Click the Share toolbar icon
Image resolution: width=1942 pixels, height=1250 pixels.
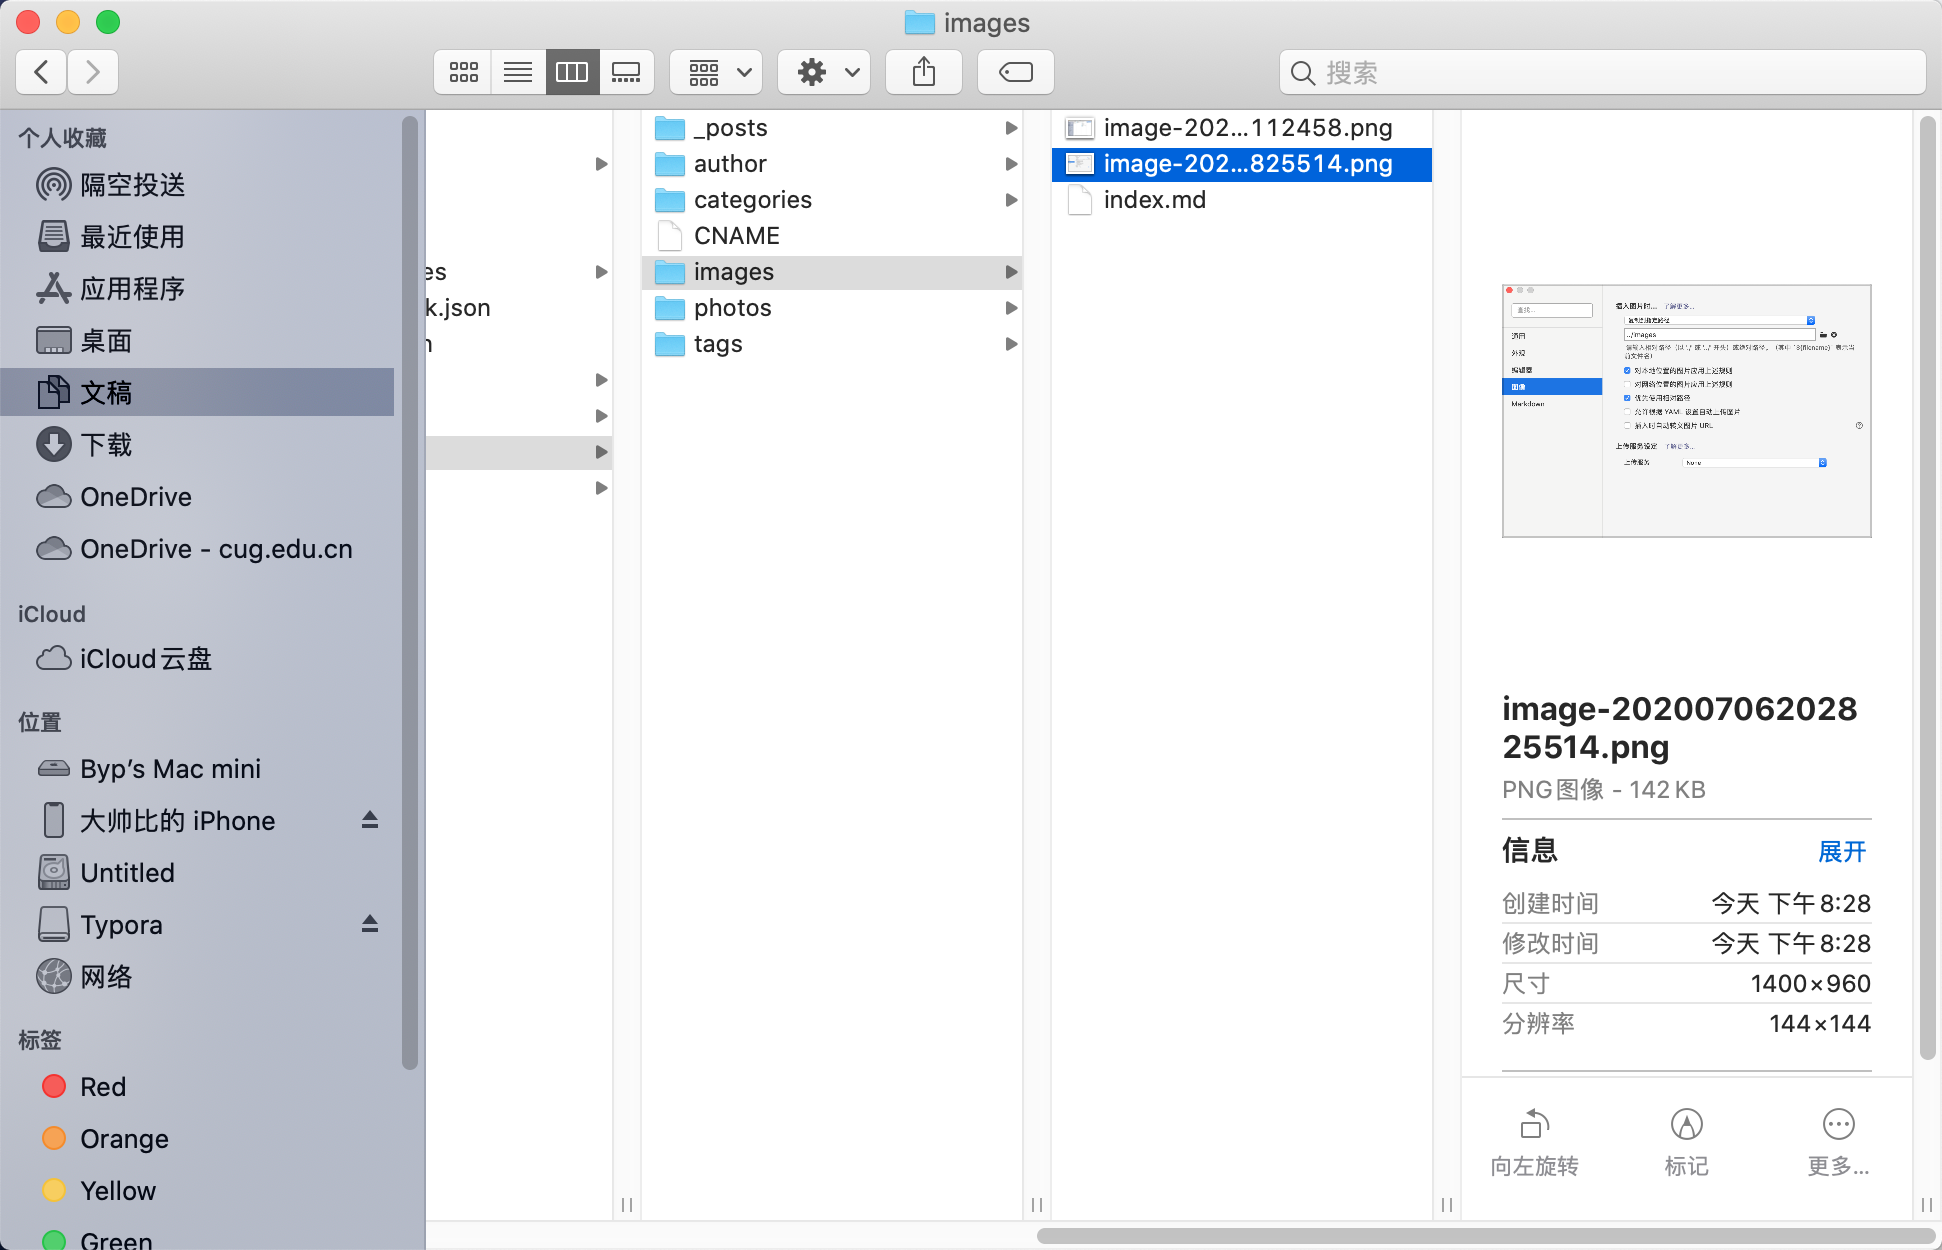coord(924,72)
